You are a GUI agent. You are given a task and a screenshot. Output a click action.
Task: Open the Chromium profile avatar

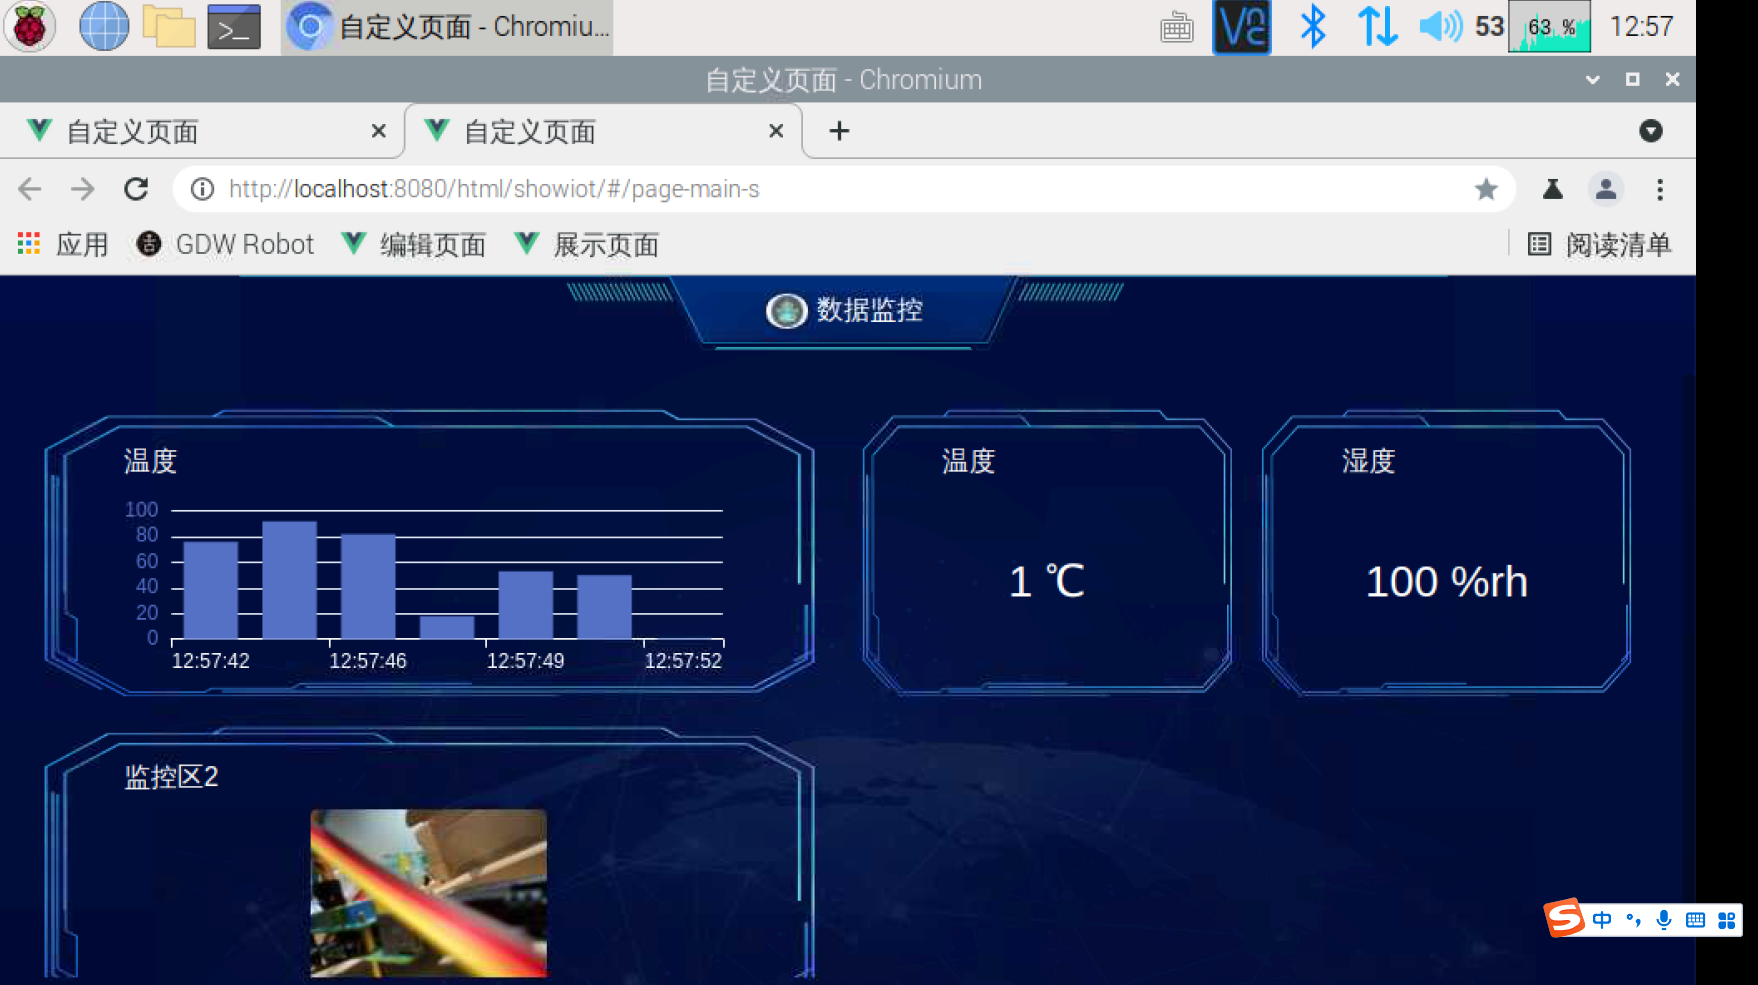tap(1606, 189)
